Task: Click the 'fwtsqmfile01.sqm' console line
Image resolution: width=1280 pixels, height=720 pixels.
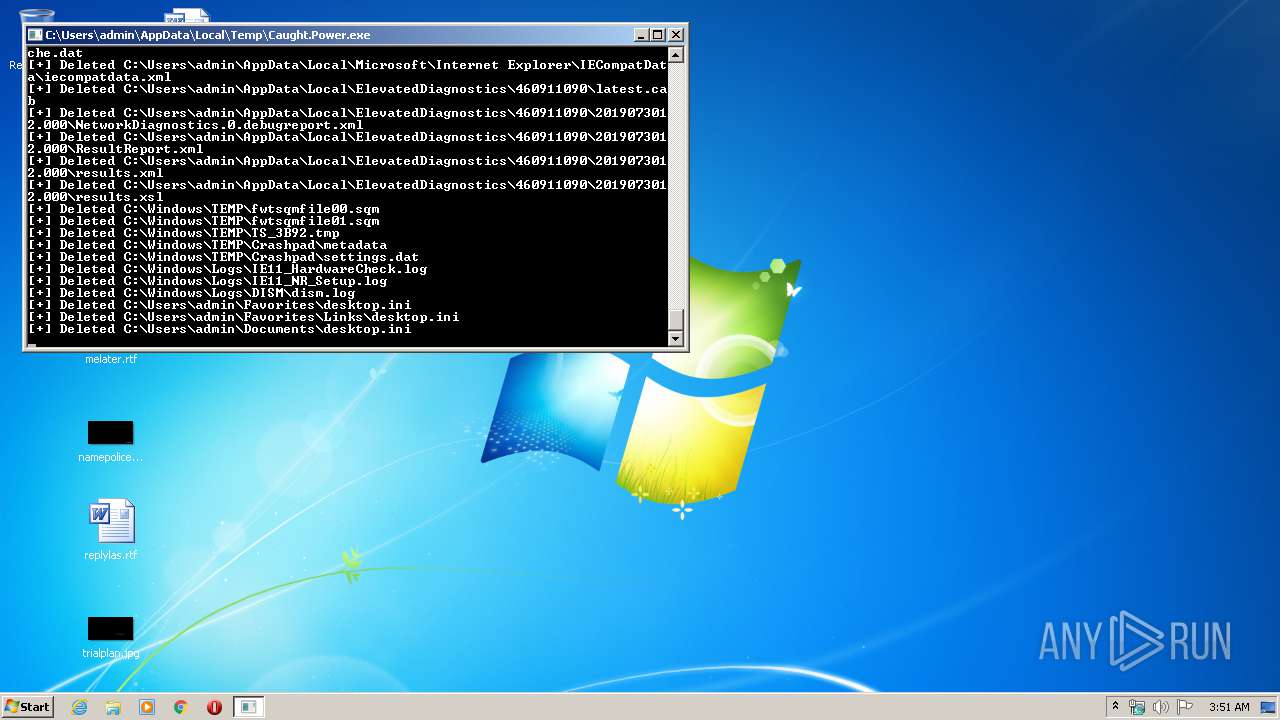Action: tap(203, 221)
